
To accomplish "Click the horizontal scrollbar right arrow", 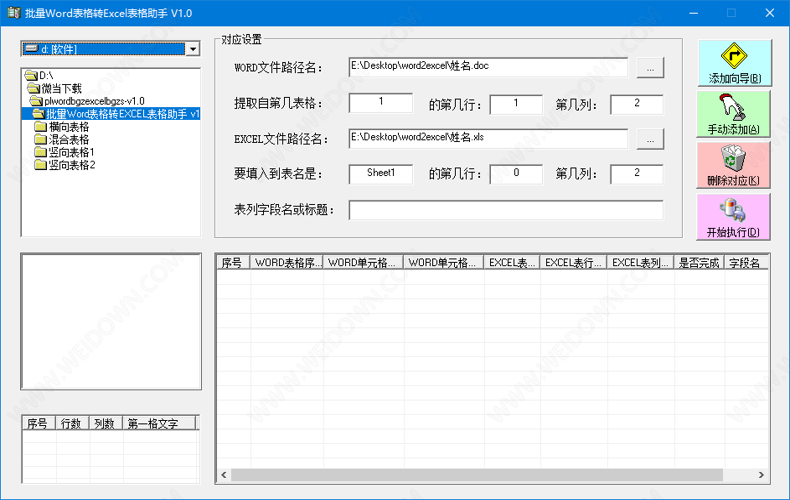I will point(761,475).
